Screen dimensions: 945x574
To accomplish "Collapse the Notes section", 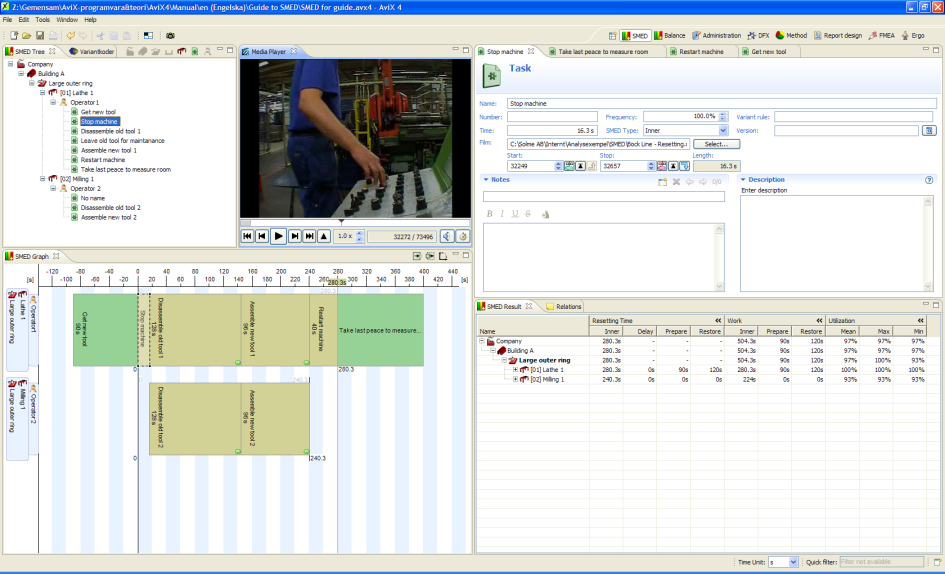I will tap(485, 180).
